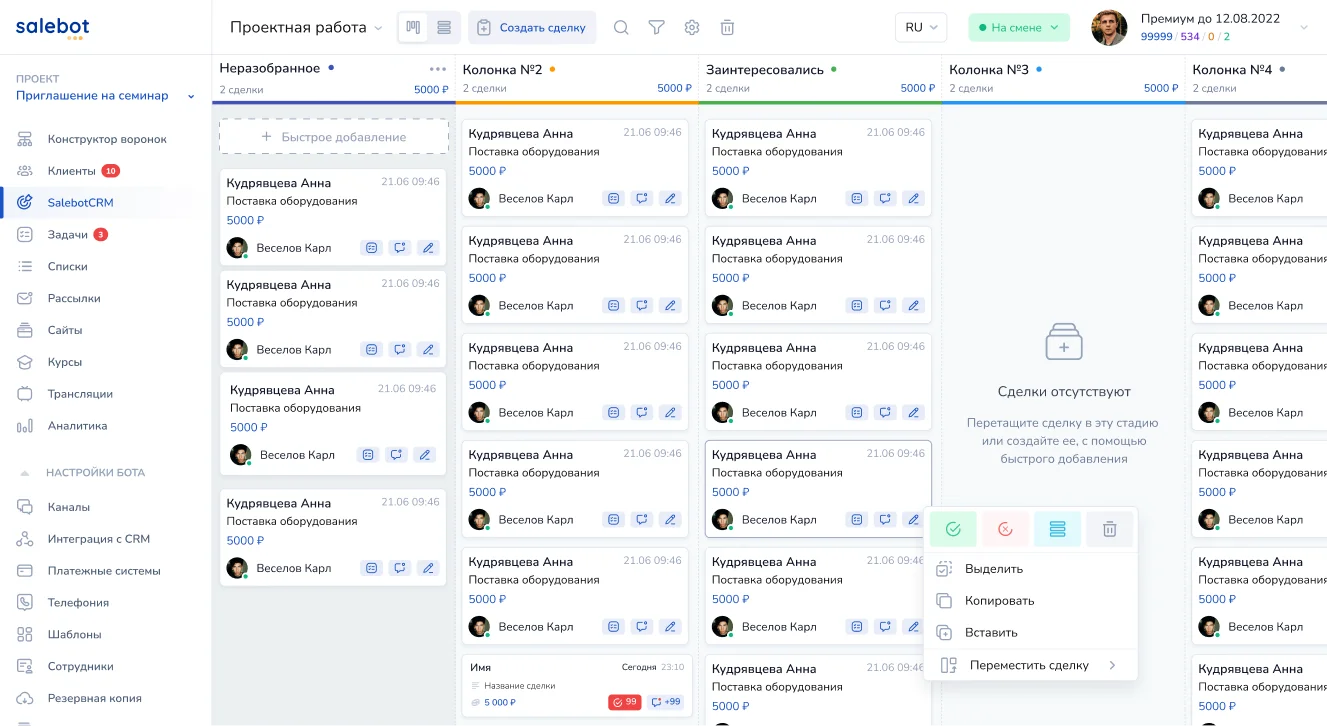Click the trash icon in top toolbar

pyautogui.click(x=727, y=28)
